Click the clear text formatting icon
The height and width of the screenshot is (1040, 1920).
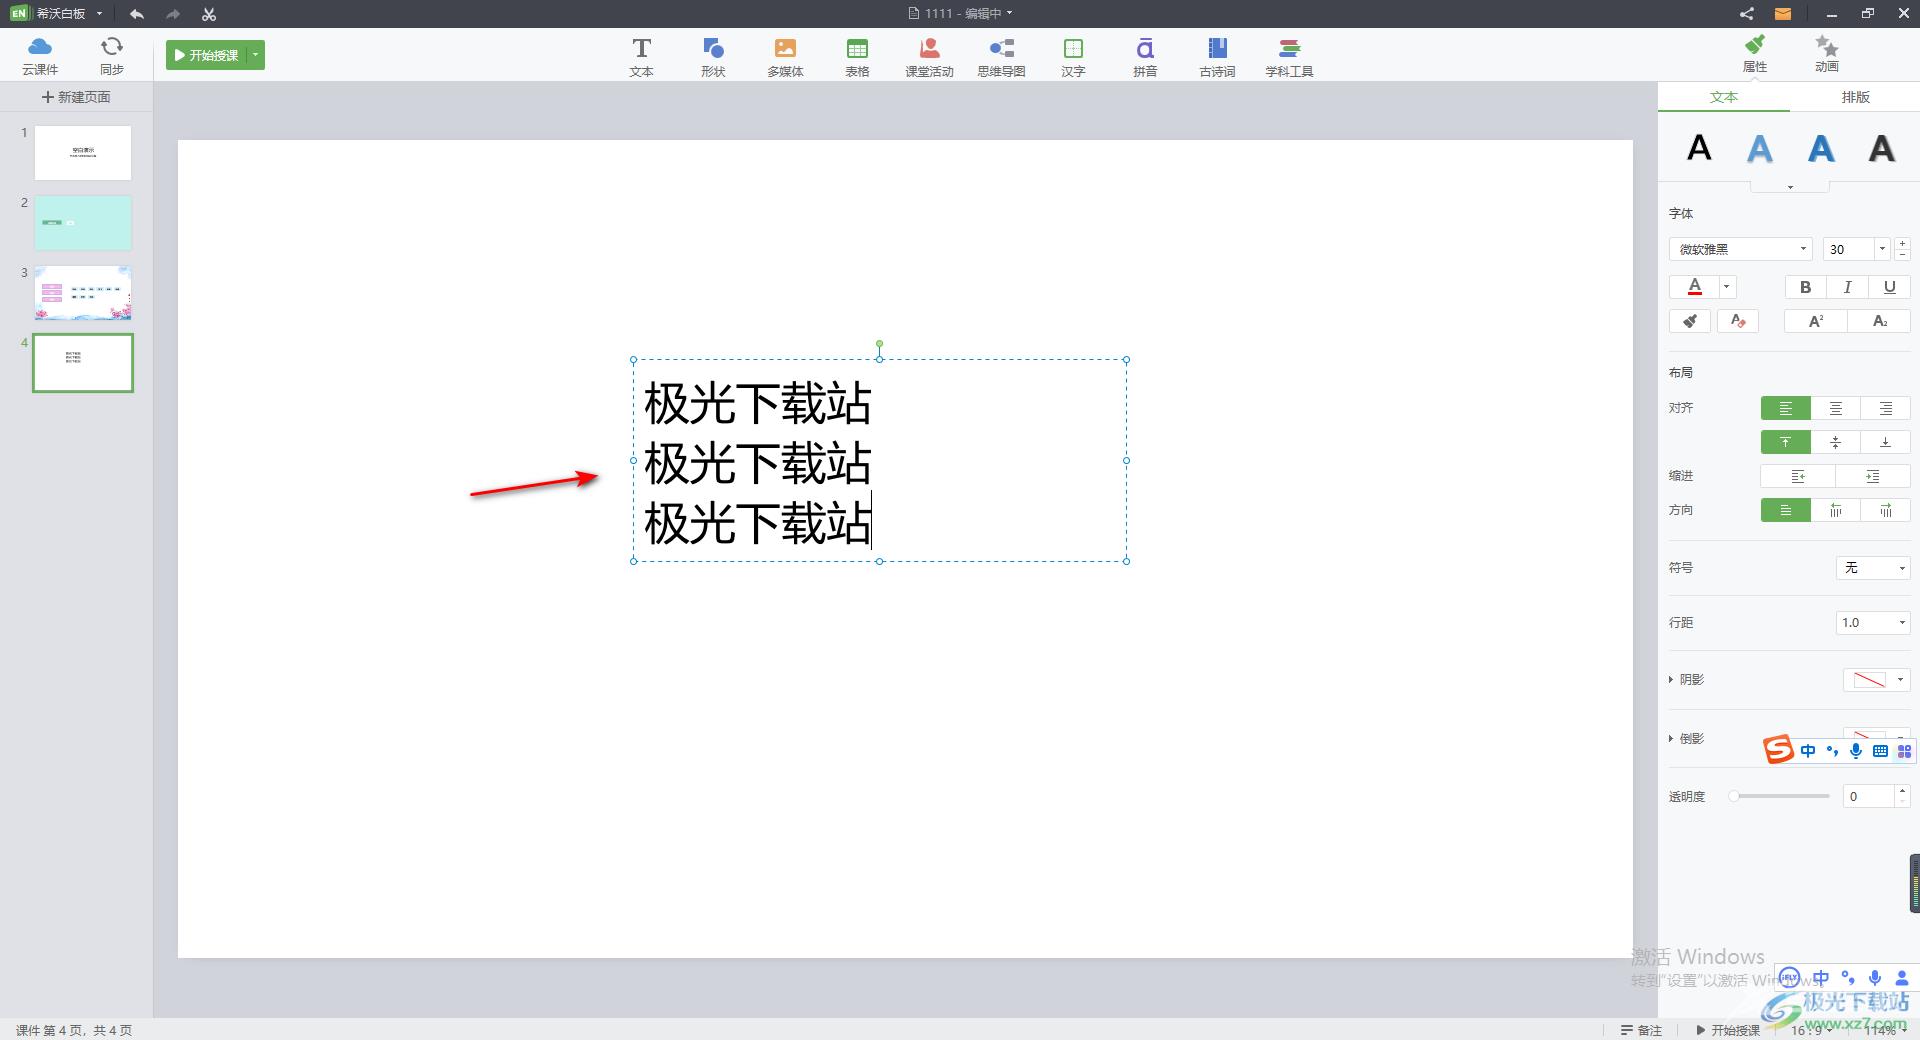tap(1738, 321)
